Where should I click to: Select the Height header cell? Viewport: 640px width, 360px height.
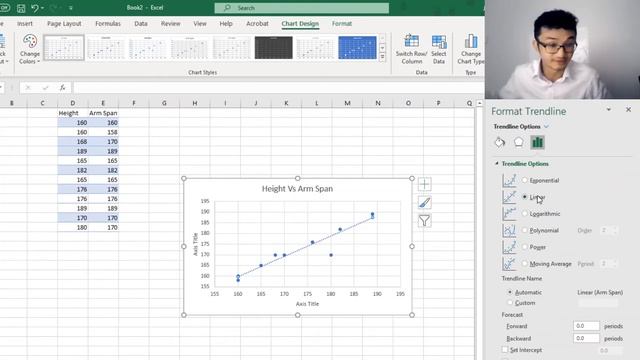73,113
